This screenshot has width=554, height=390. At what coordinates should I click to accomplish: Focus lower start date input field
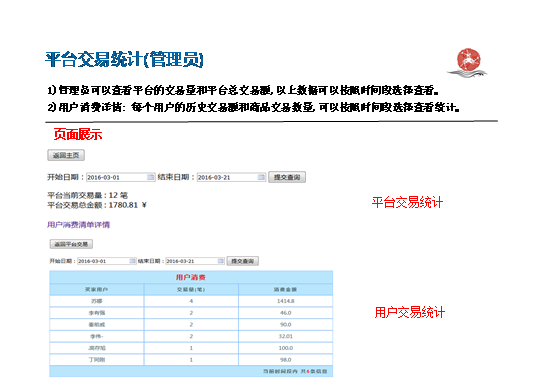coord(107,261)
